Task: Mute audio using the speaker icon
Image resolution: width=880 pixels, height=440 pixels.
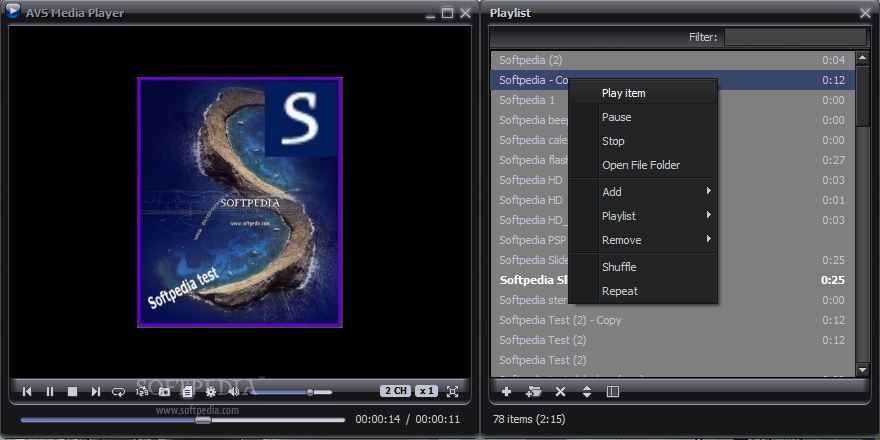Action: (234, 392)
